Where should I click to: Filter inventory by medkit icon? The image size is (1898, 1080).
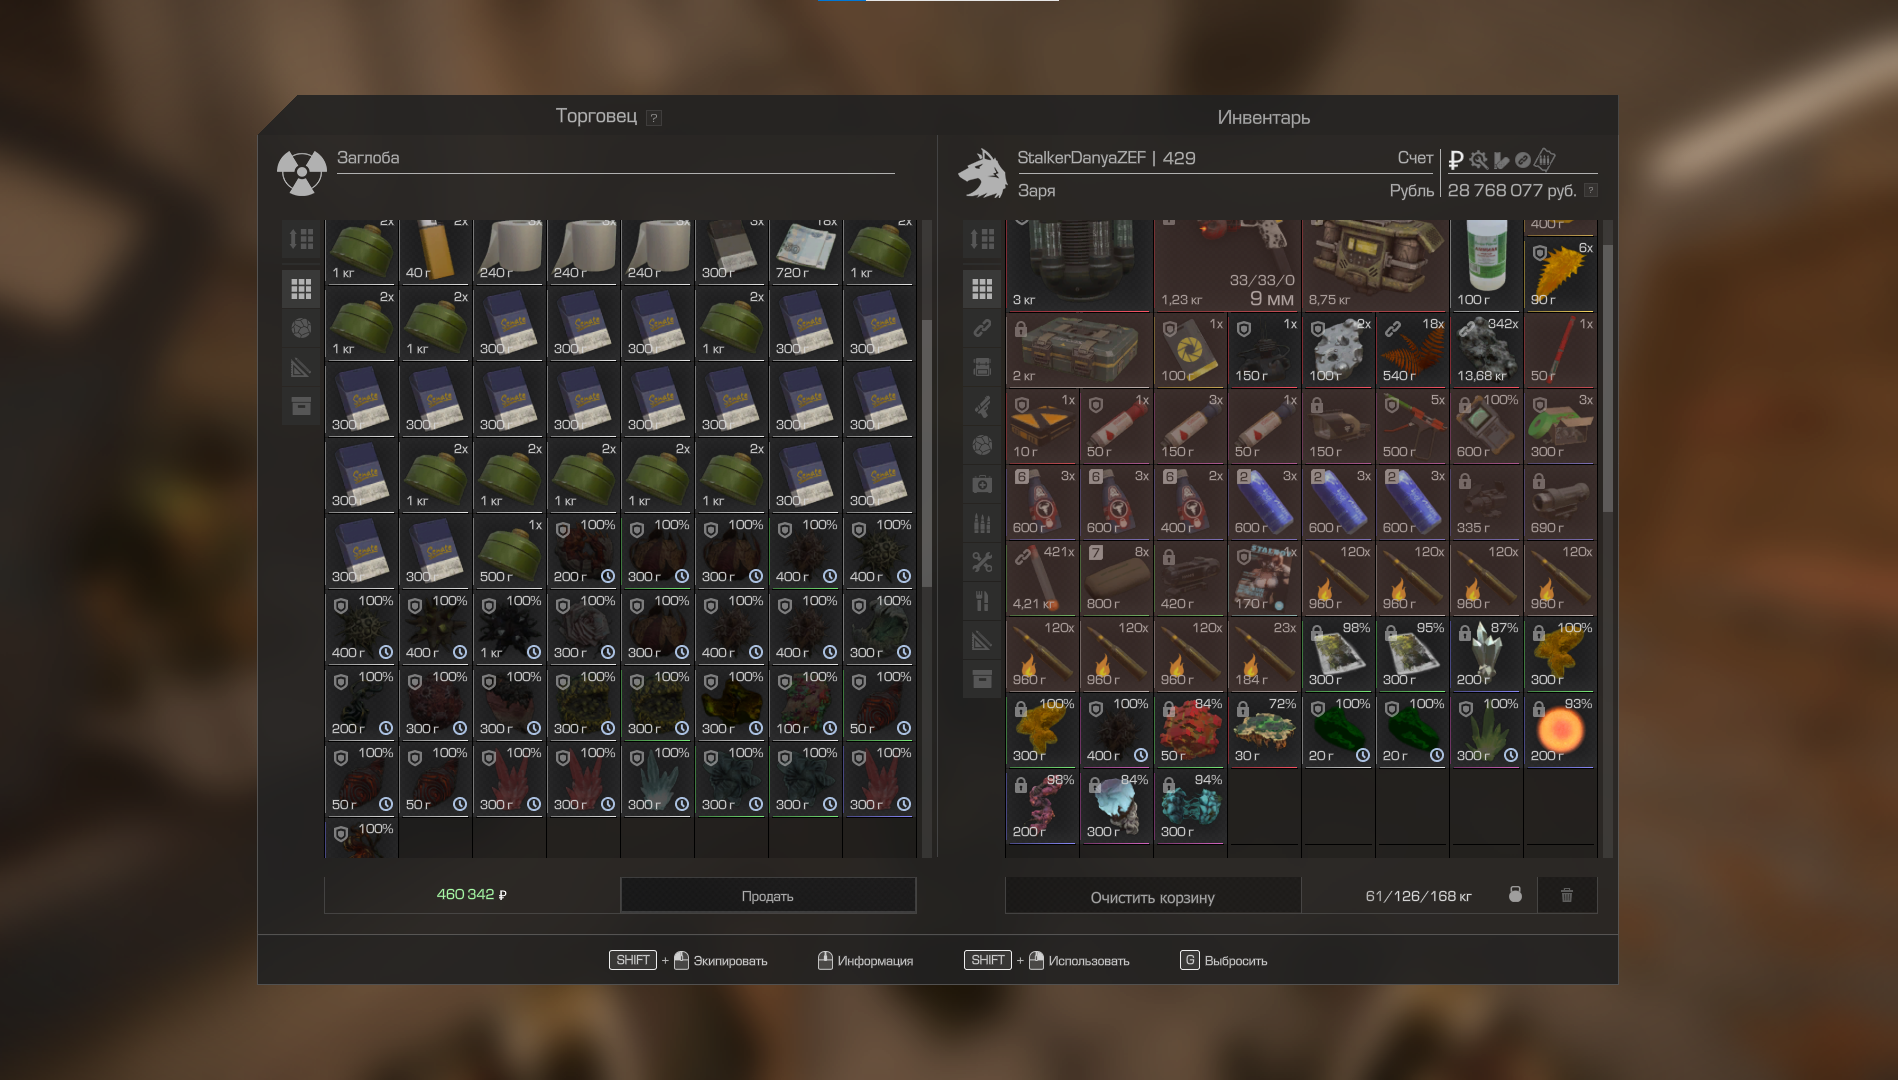point(983,484)
